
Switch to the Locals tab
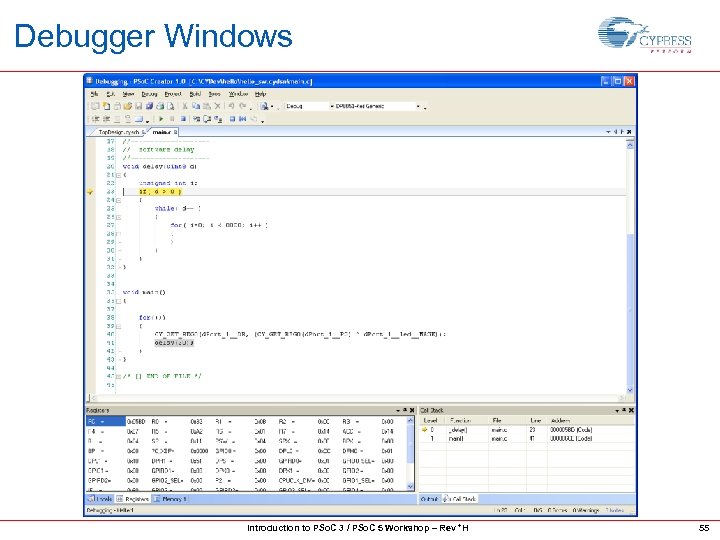(x=101, y=499)
